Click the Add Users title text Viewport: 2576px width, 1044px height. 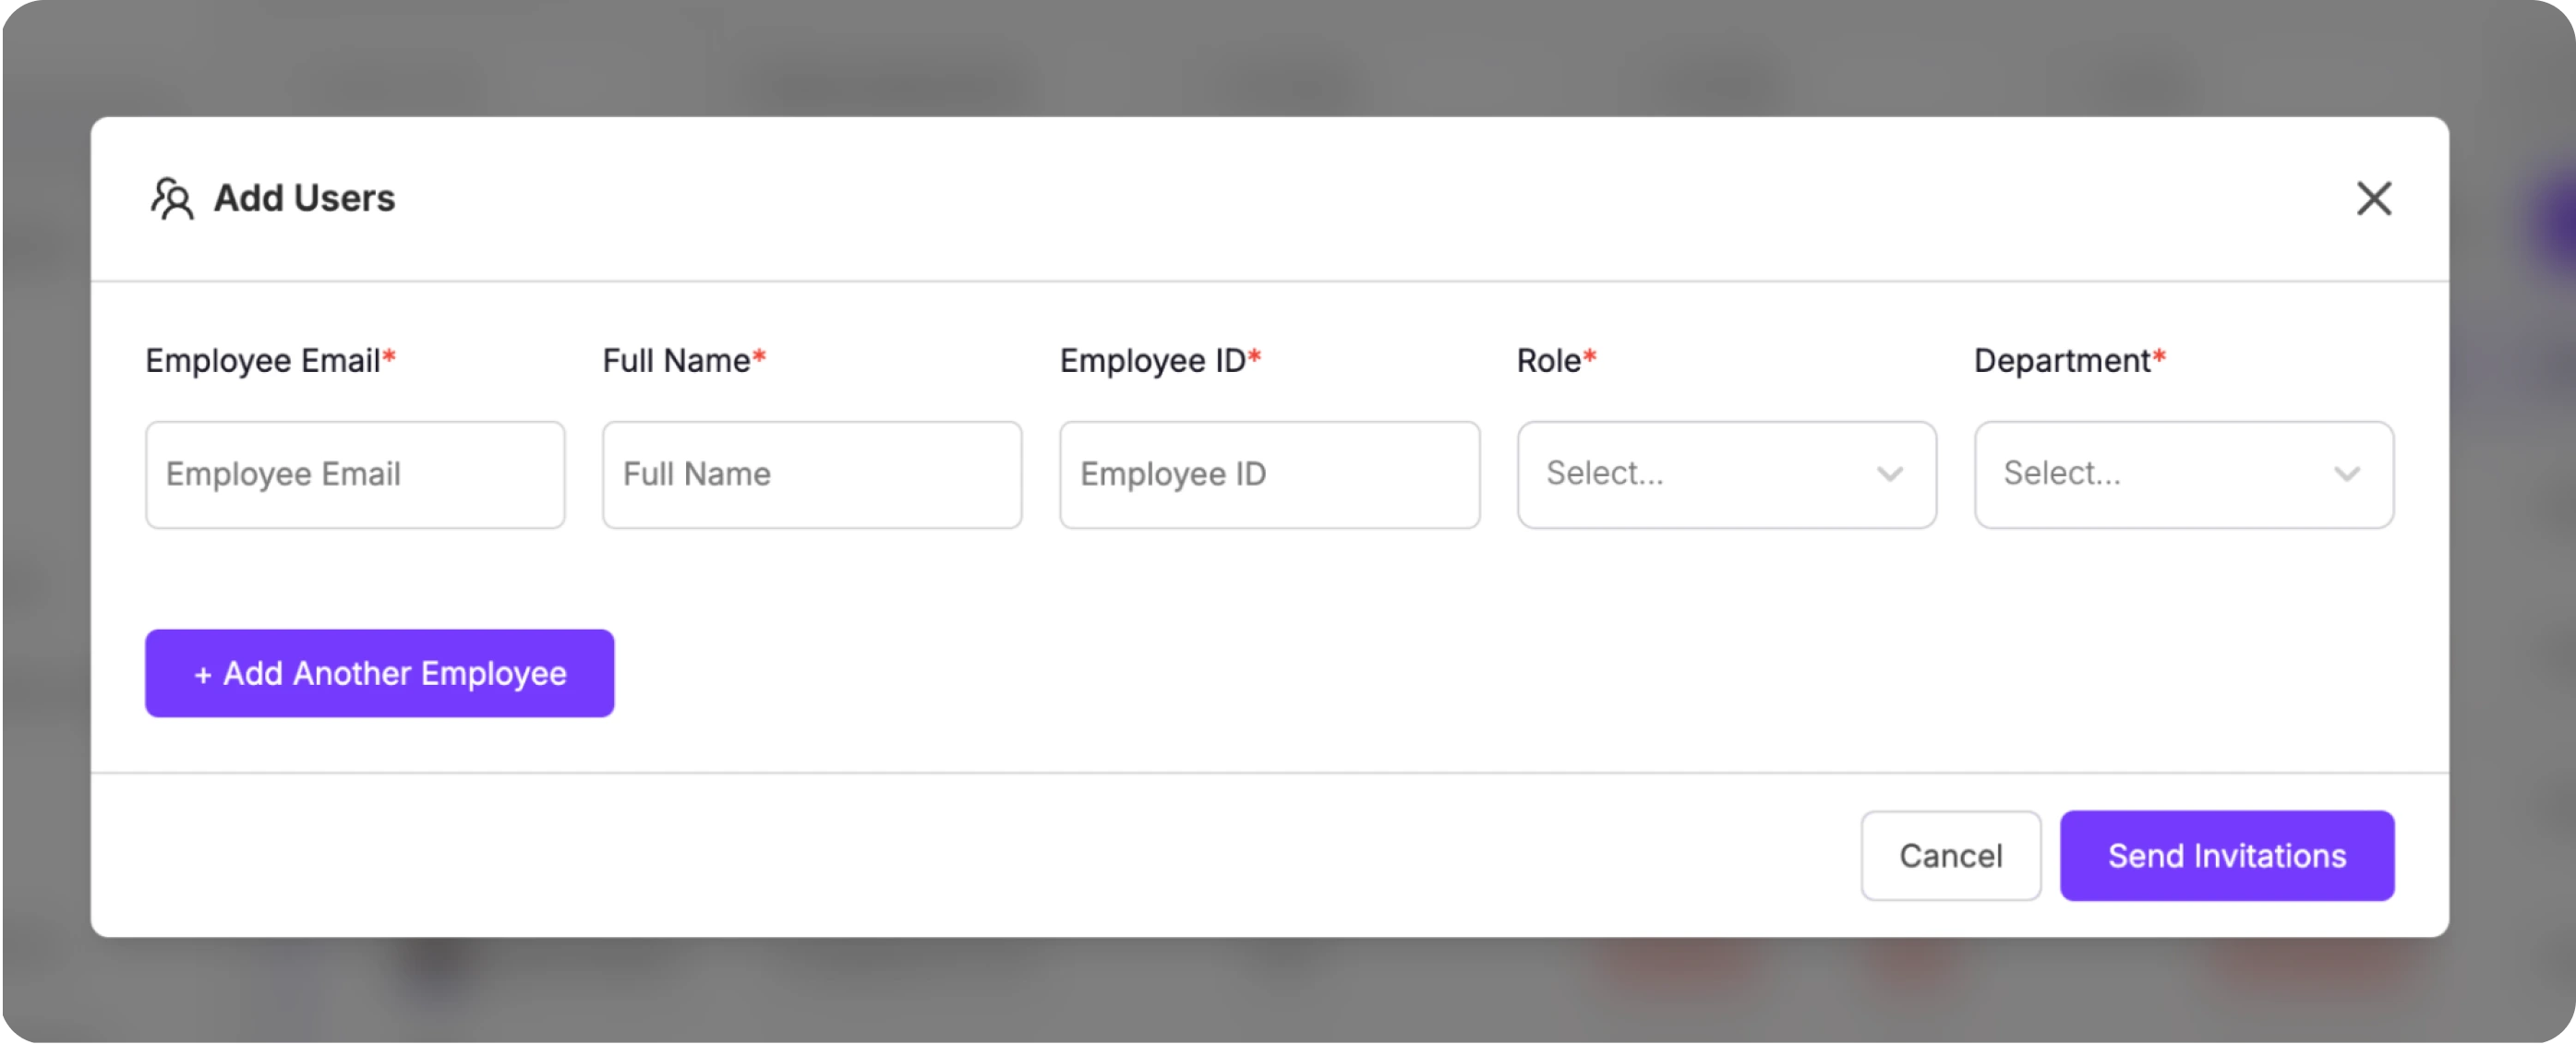point(305,198)
